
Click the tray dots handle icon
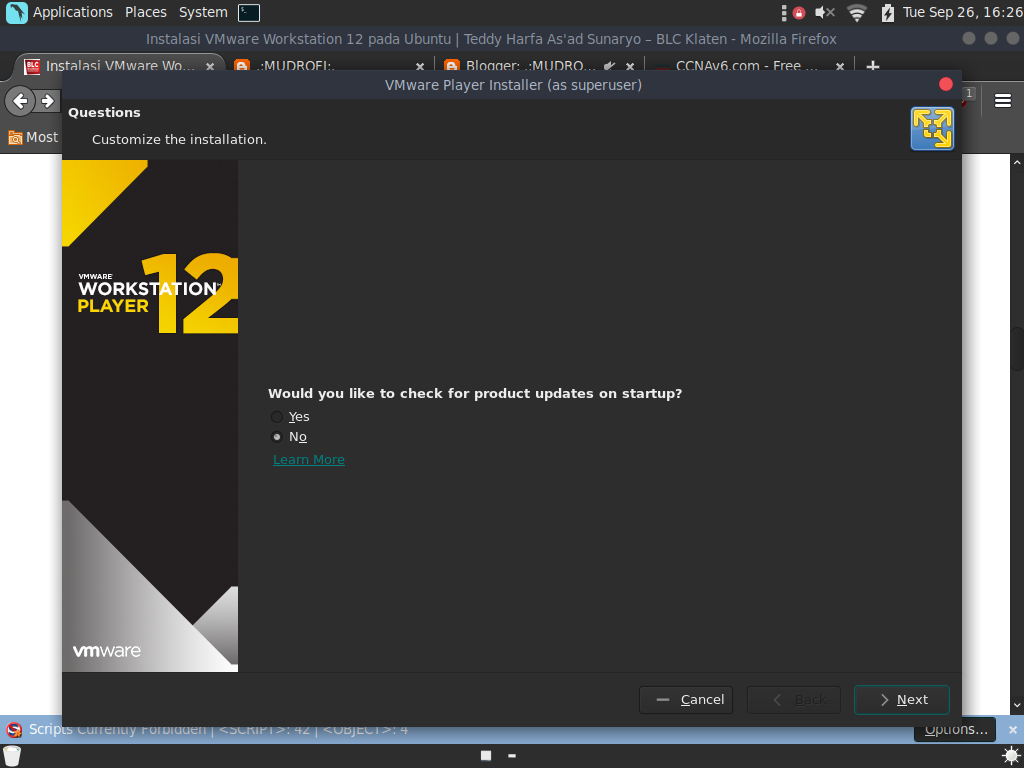click(x=784, y=12)
